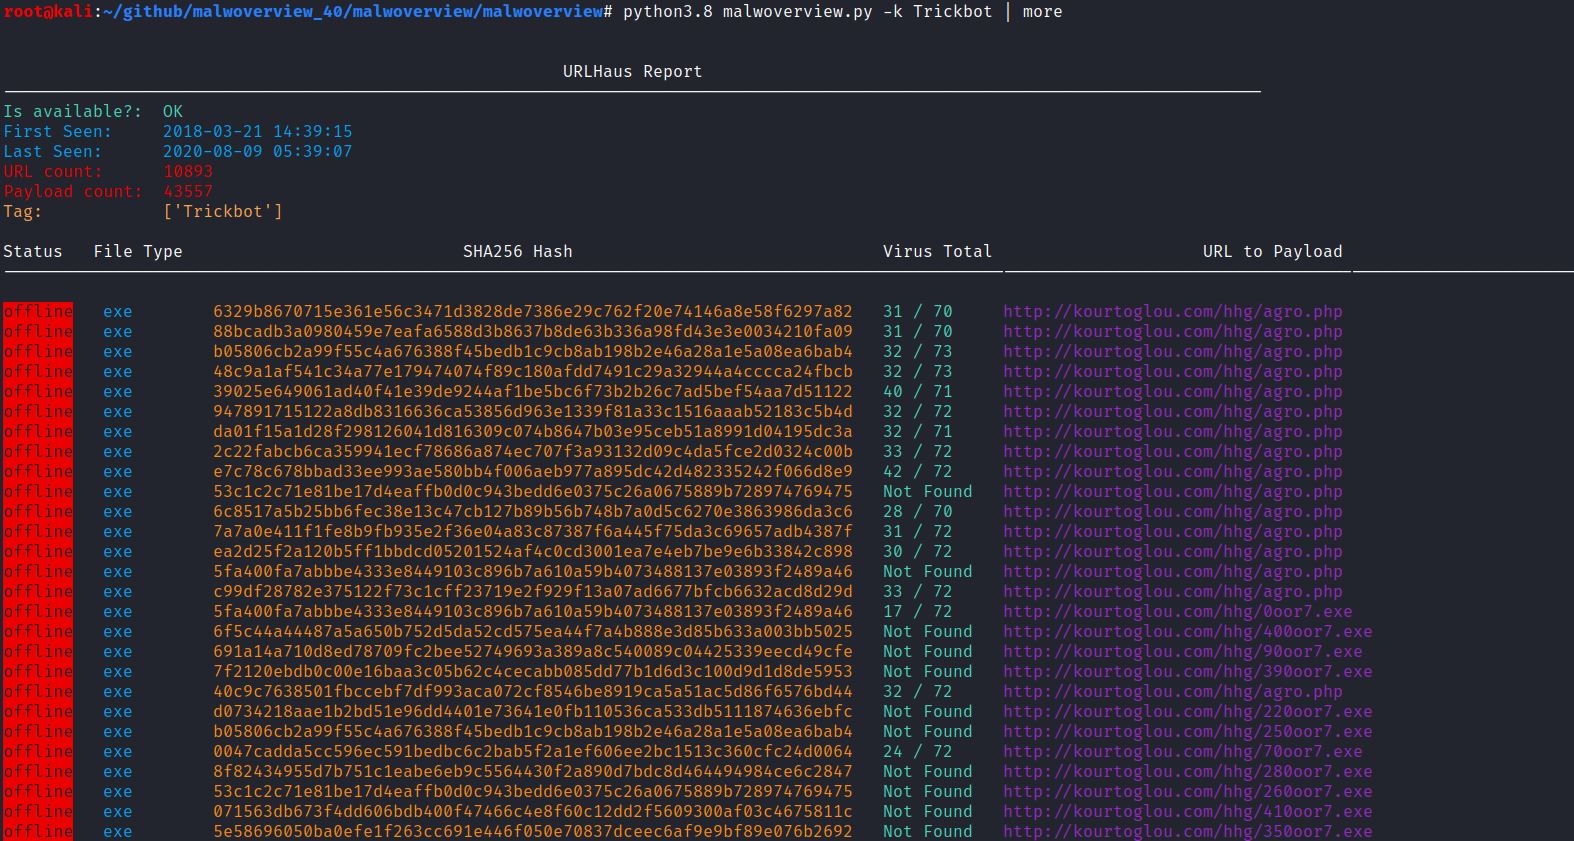Click Virus Total score '28 / 70'

tap(917, 512)
